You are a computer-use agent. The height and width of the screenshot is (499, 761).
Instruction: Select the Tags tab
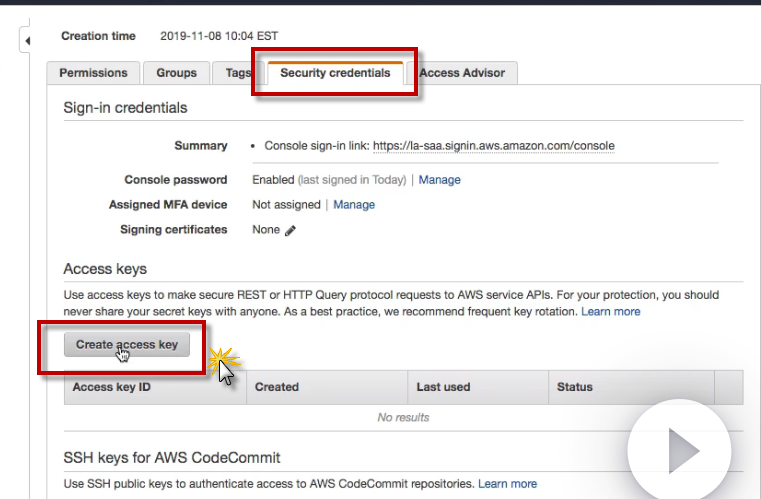click(x=238, y=73)
